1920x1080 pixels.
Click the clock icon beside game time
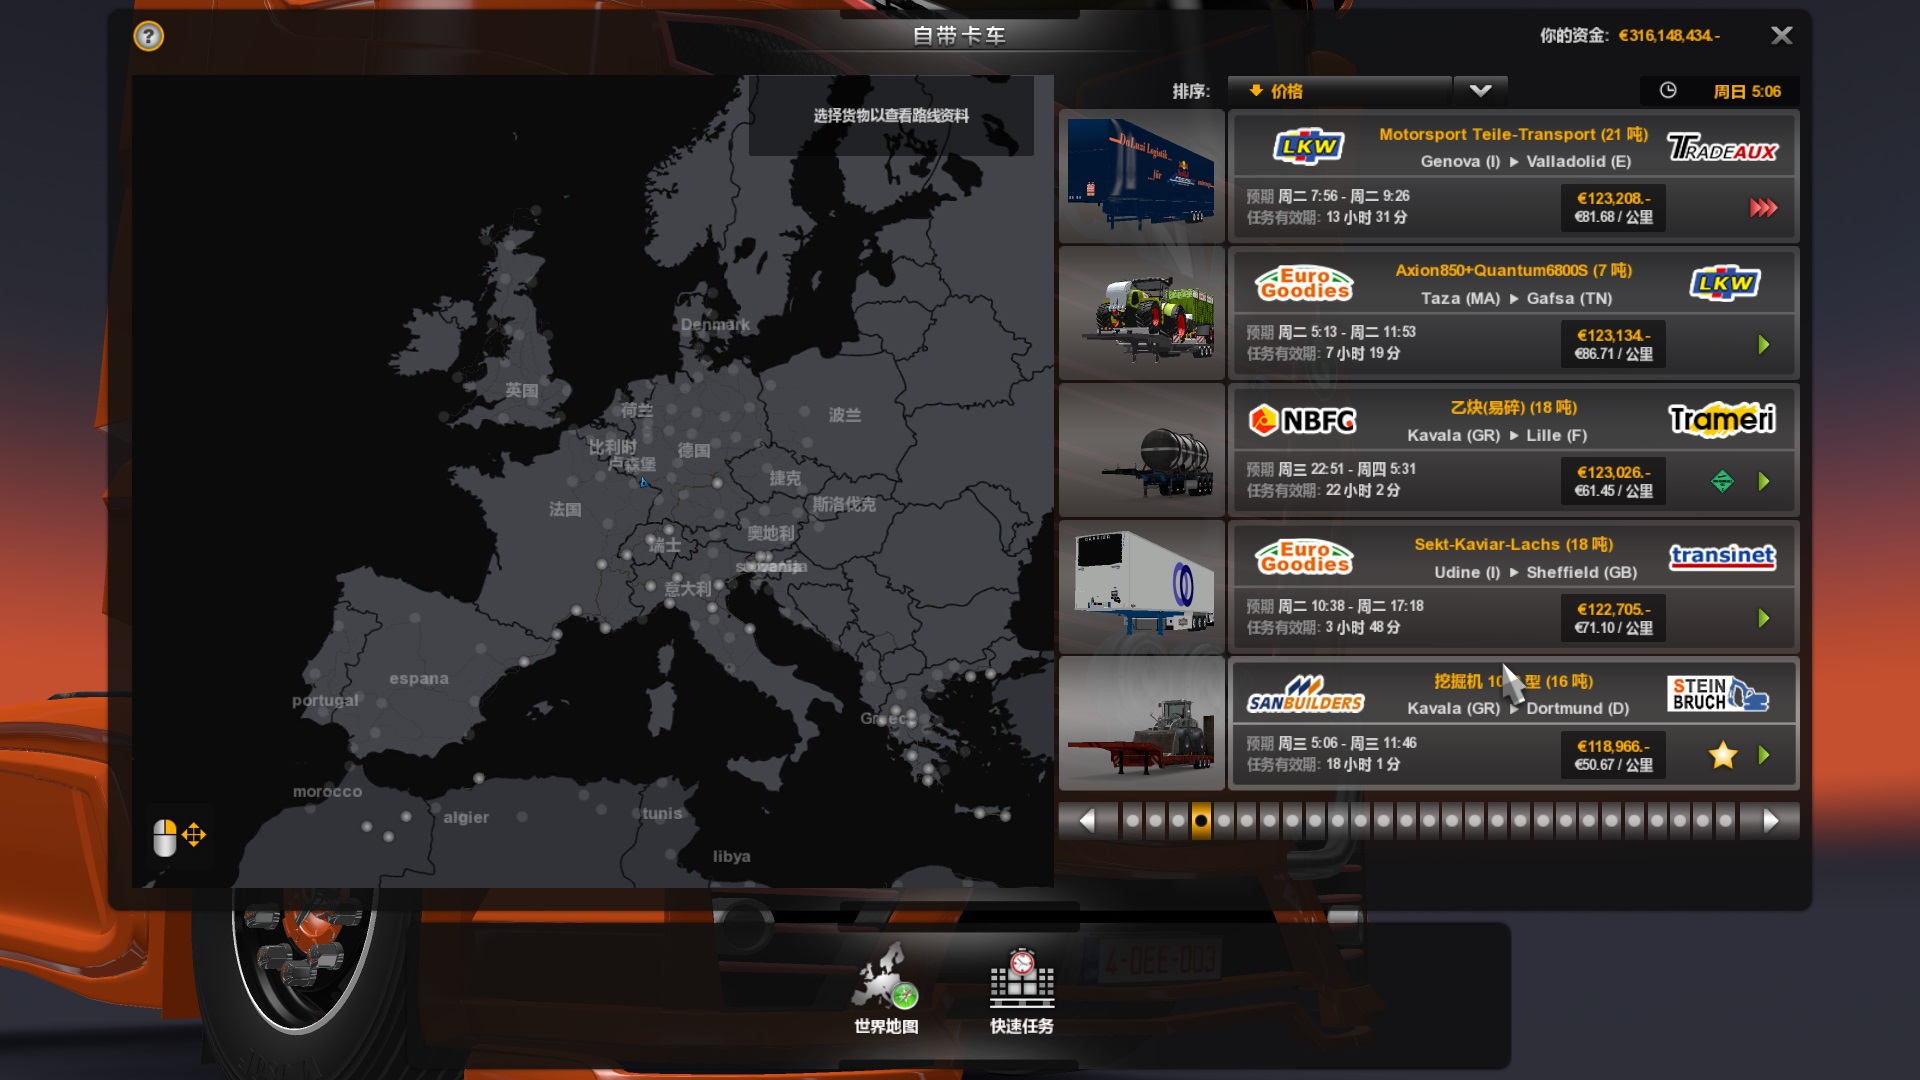click(1668, 91)
